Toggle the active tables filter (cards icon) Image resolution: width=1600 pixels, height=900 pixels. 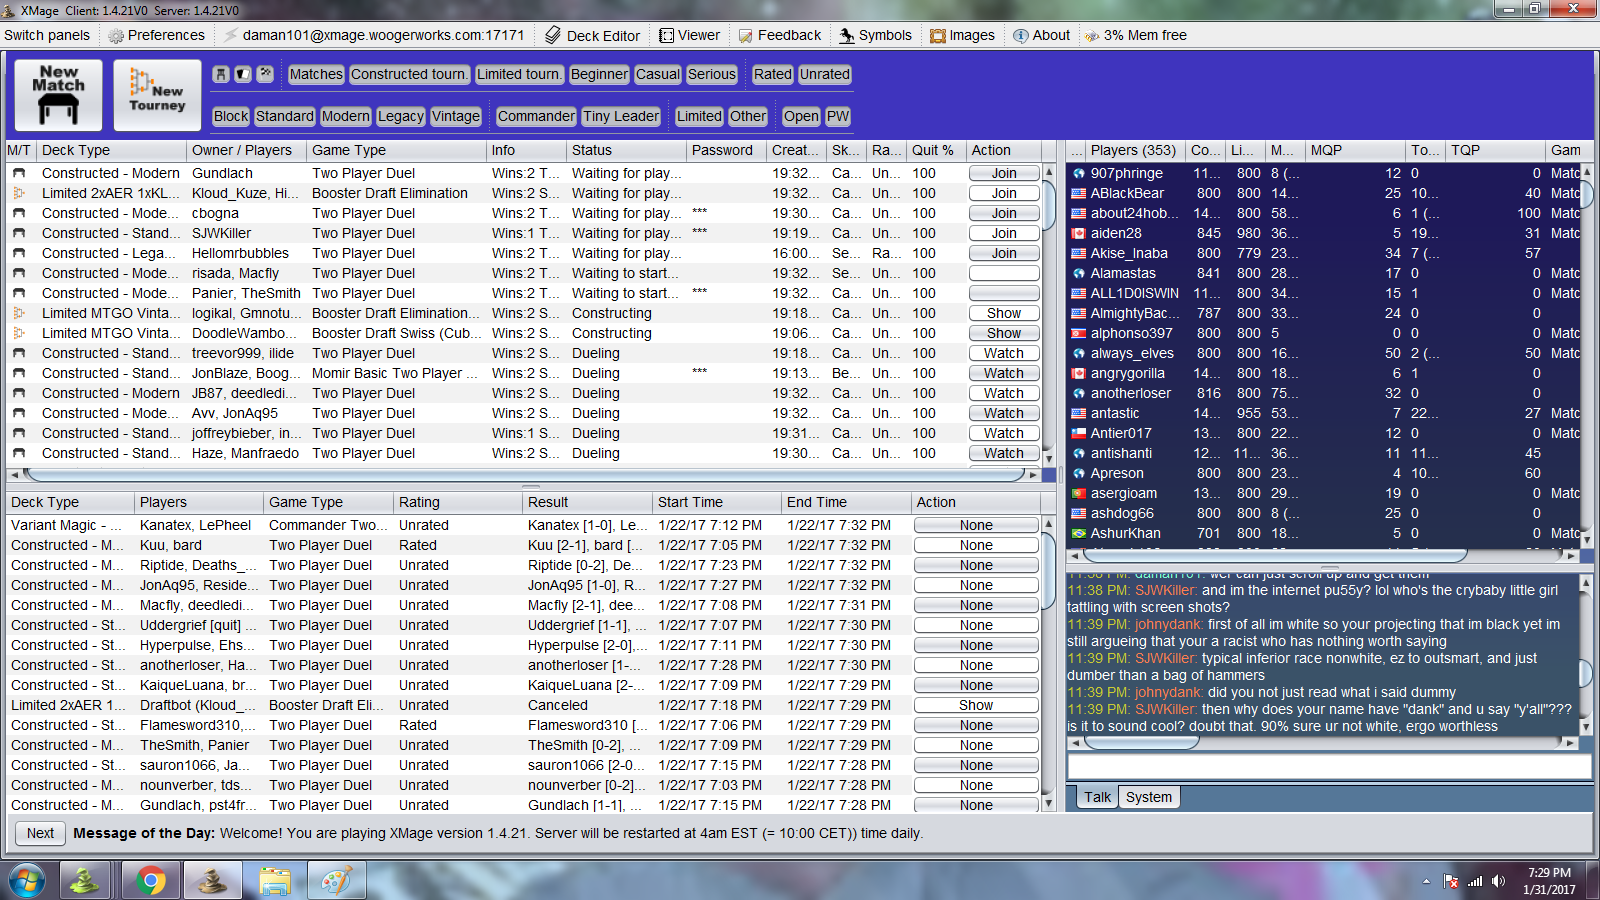click(x=243, y=74)
